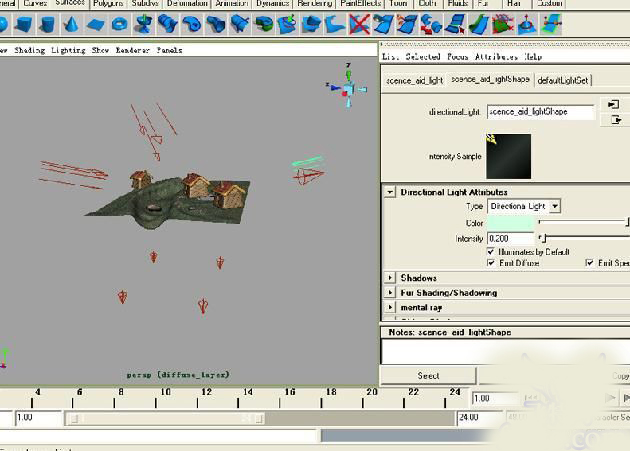630x451 pixels.
Task: Click the Birail surface shelf icon
Action: pyautogui.click(x=240, y=24)
